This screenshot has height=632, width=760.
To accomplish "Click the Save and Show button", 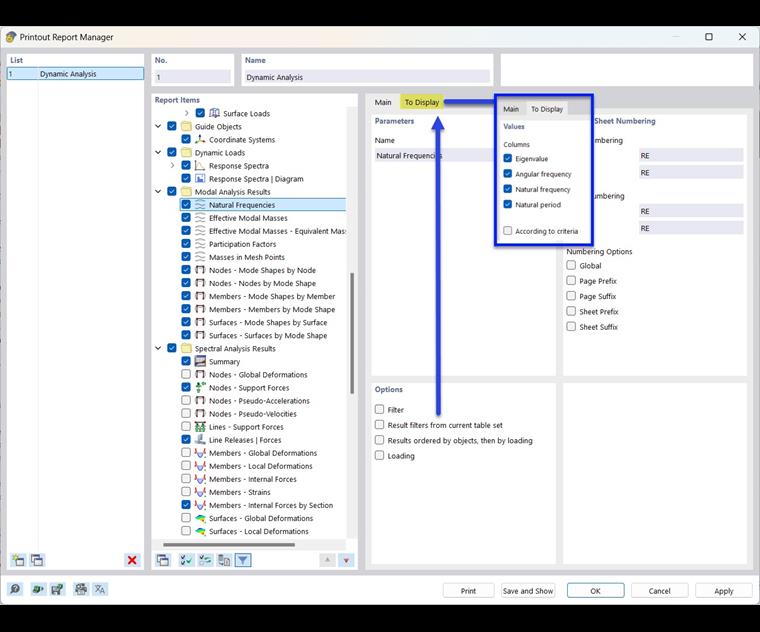I will pos(528,591).
